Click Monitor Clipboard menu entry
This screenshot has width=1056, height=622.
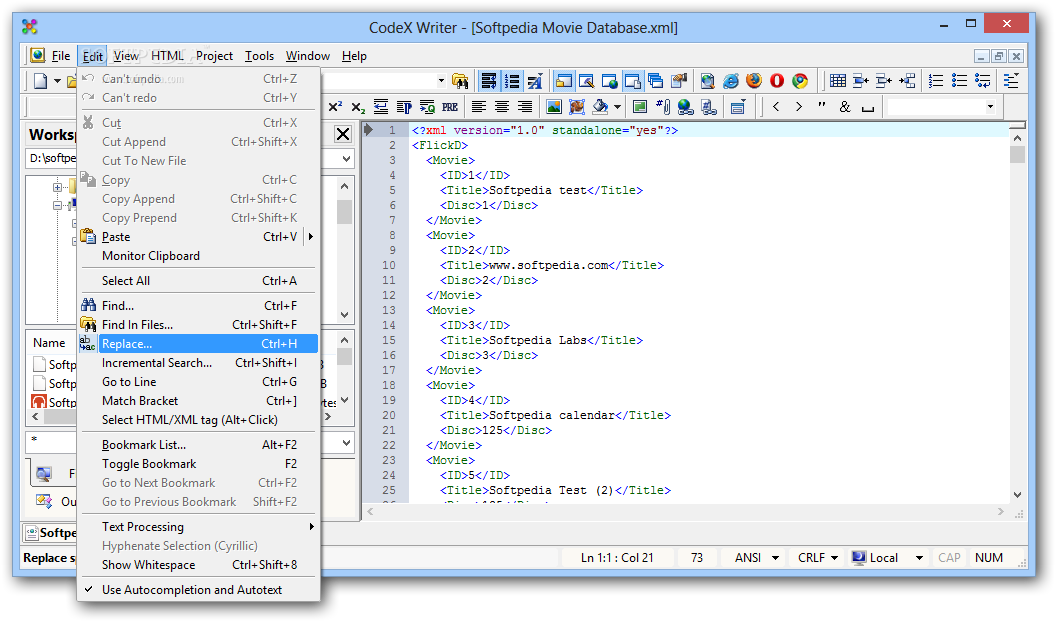point(200,256)
